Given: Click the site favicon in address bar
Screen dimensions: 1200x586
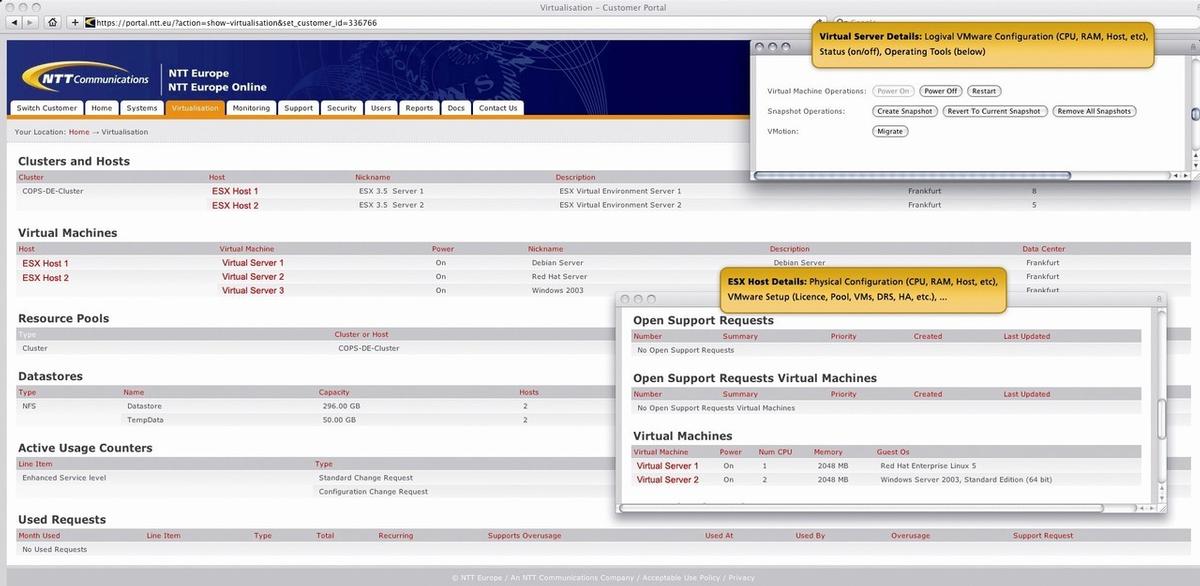Looking at the screenshot, I should point(90,22).
